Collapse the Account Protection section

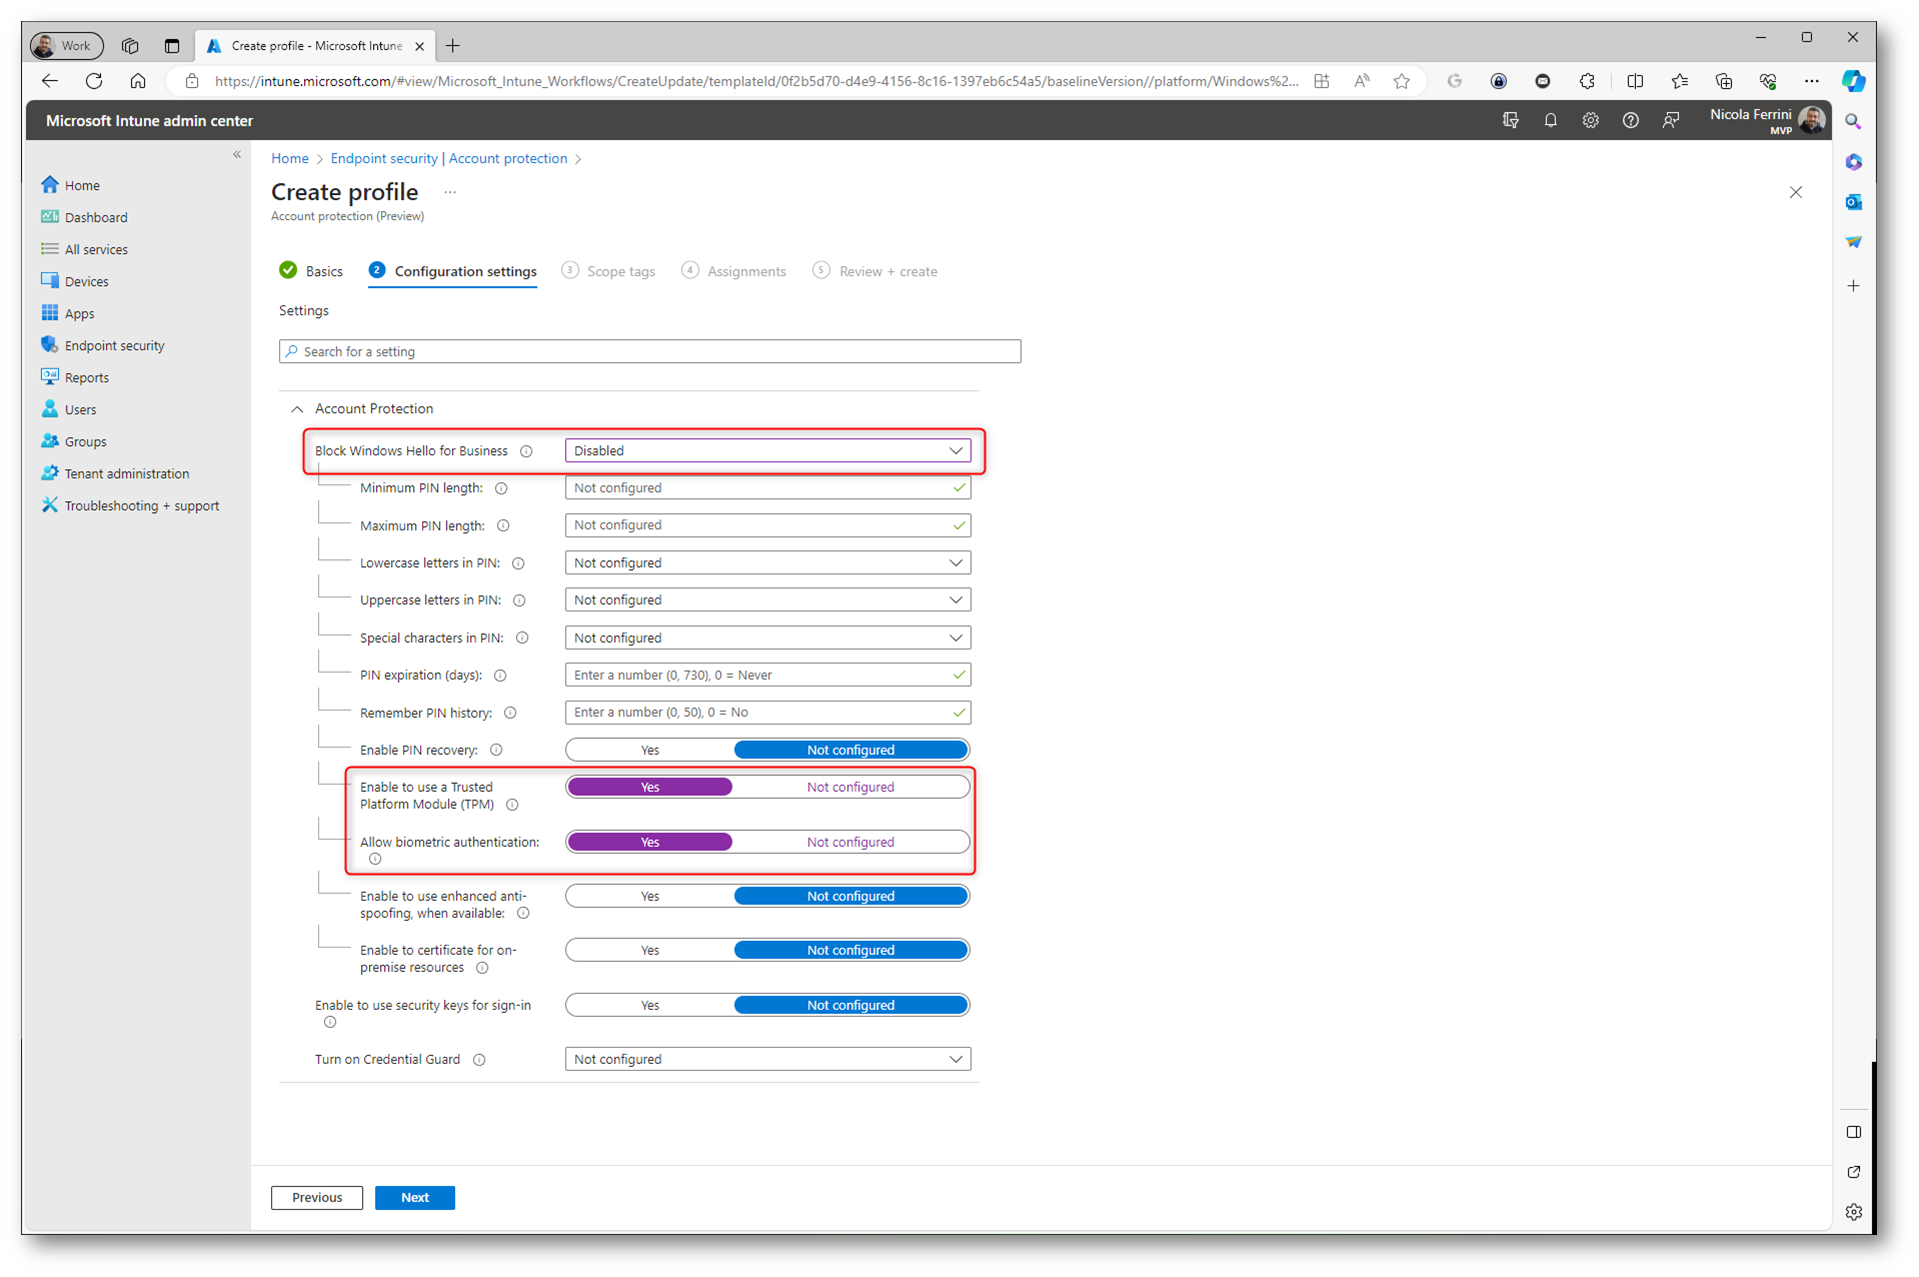coord(297,409)
